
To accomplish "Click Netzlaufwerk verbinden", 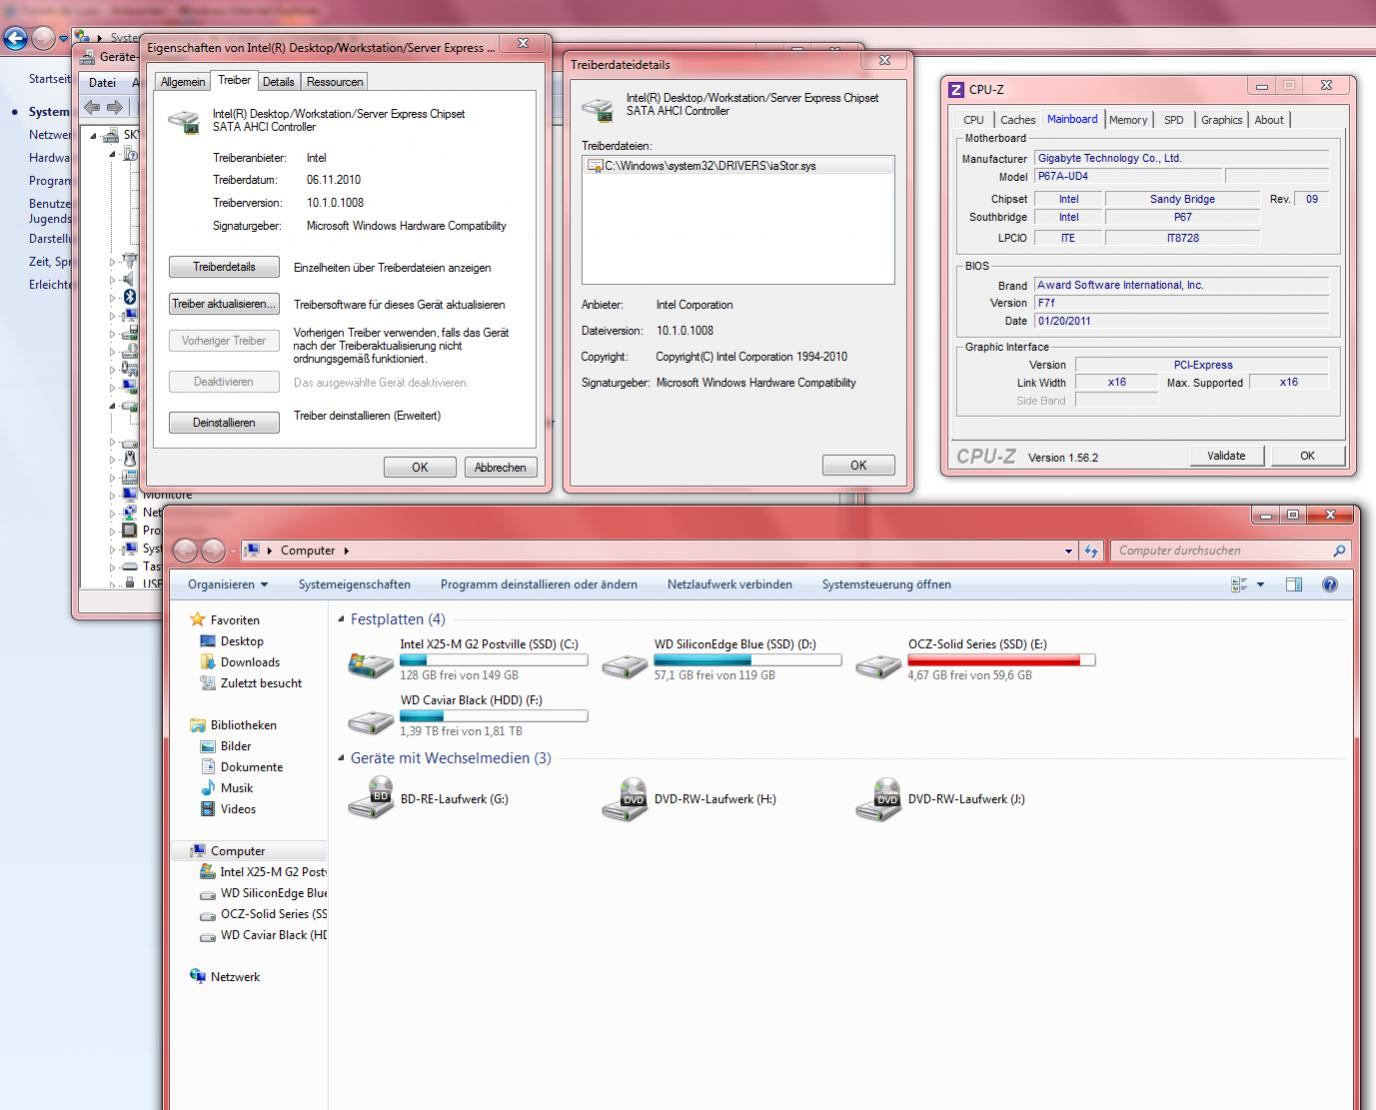I will click(730, 584).
